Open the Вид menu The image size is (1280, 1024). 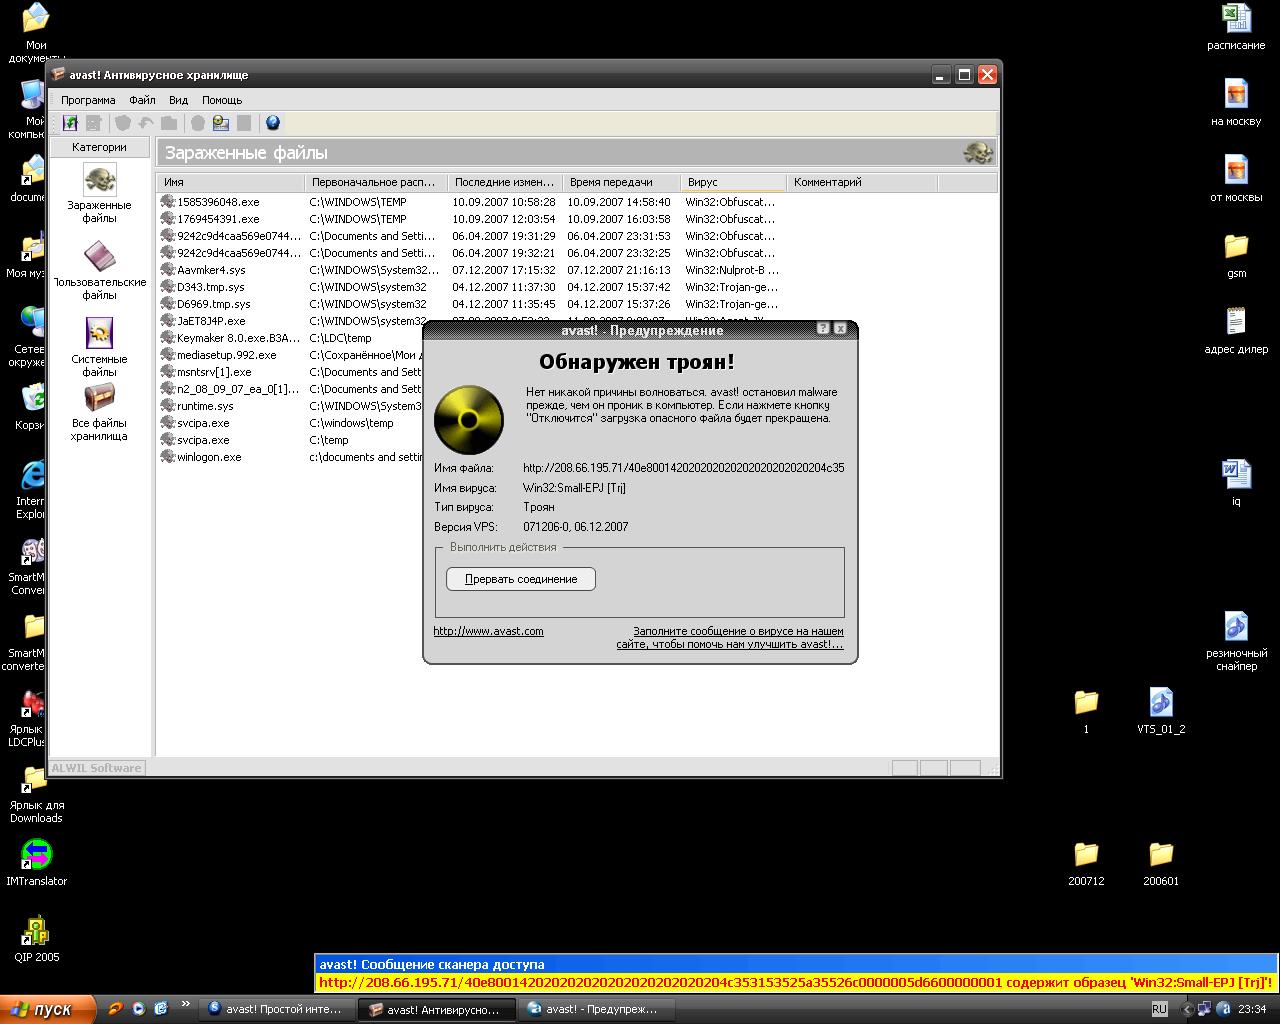(178, 100)
